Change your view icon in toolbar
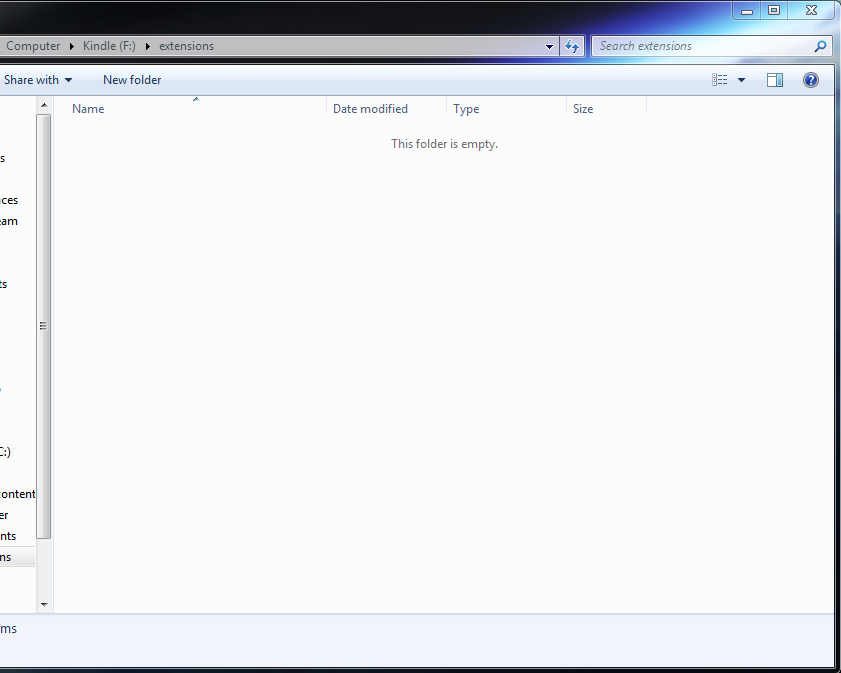 click(720, 80)
